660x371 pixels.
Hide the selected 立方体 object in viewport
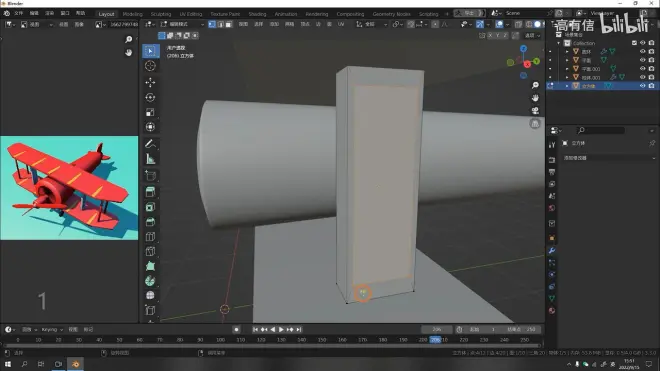click(x=642, y=85)
